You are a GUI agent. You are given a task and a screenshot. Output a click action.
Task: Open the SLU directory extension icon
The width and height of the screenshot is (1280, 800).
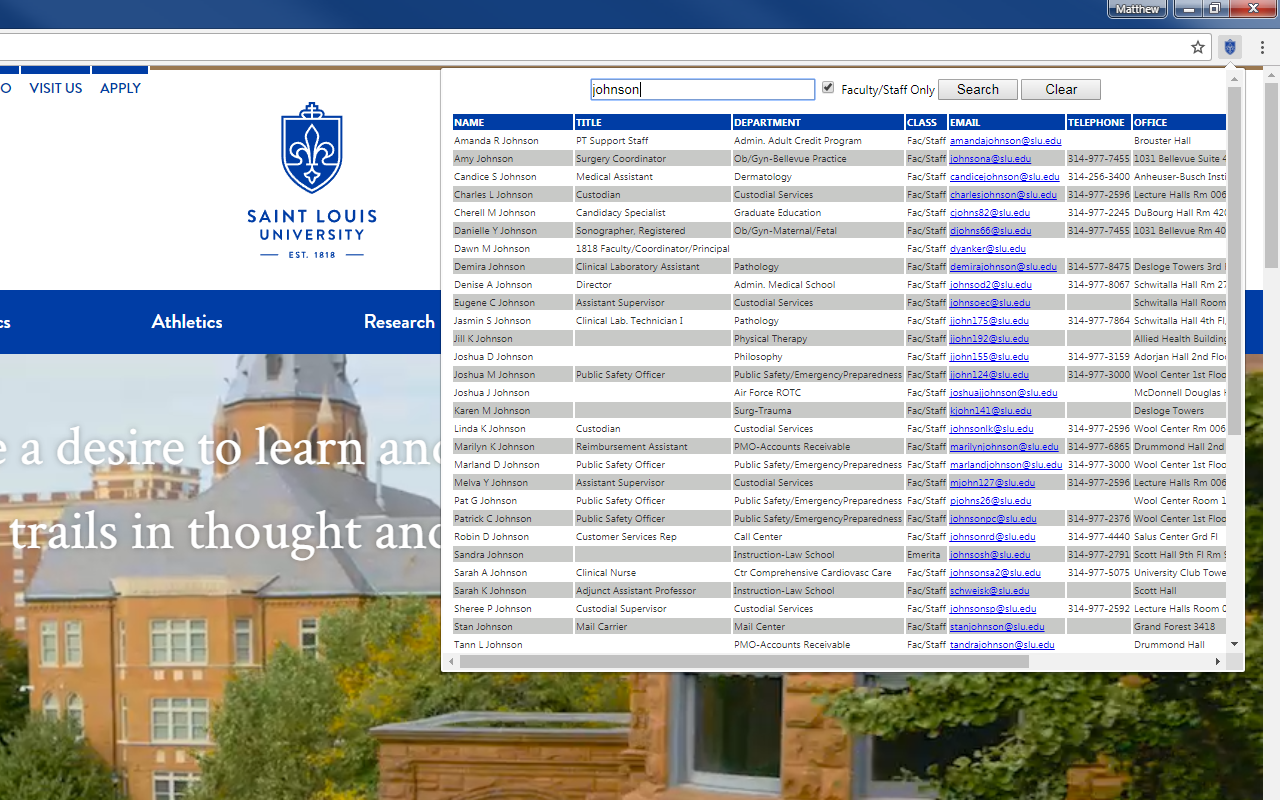1230,47
